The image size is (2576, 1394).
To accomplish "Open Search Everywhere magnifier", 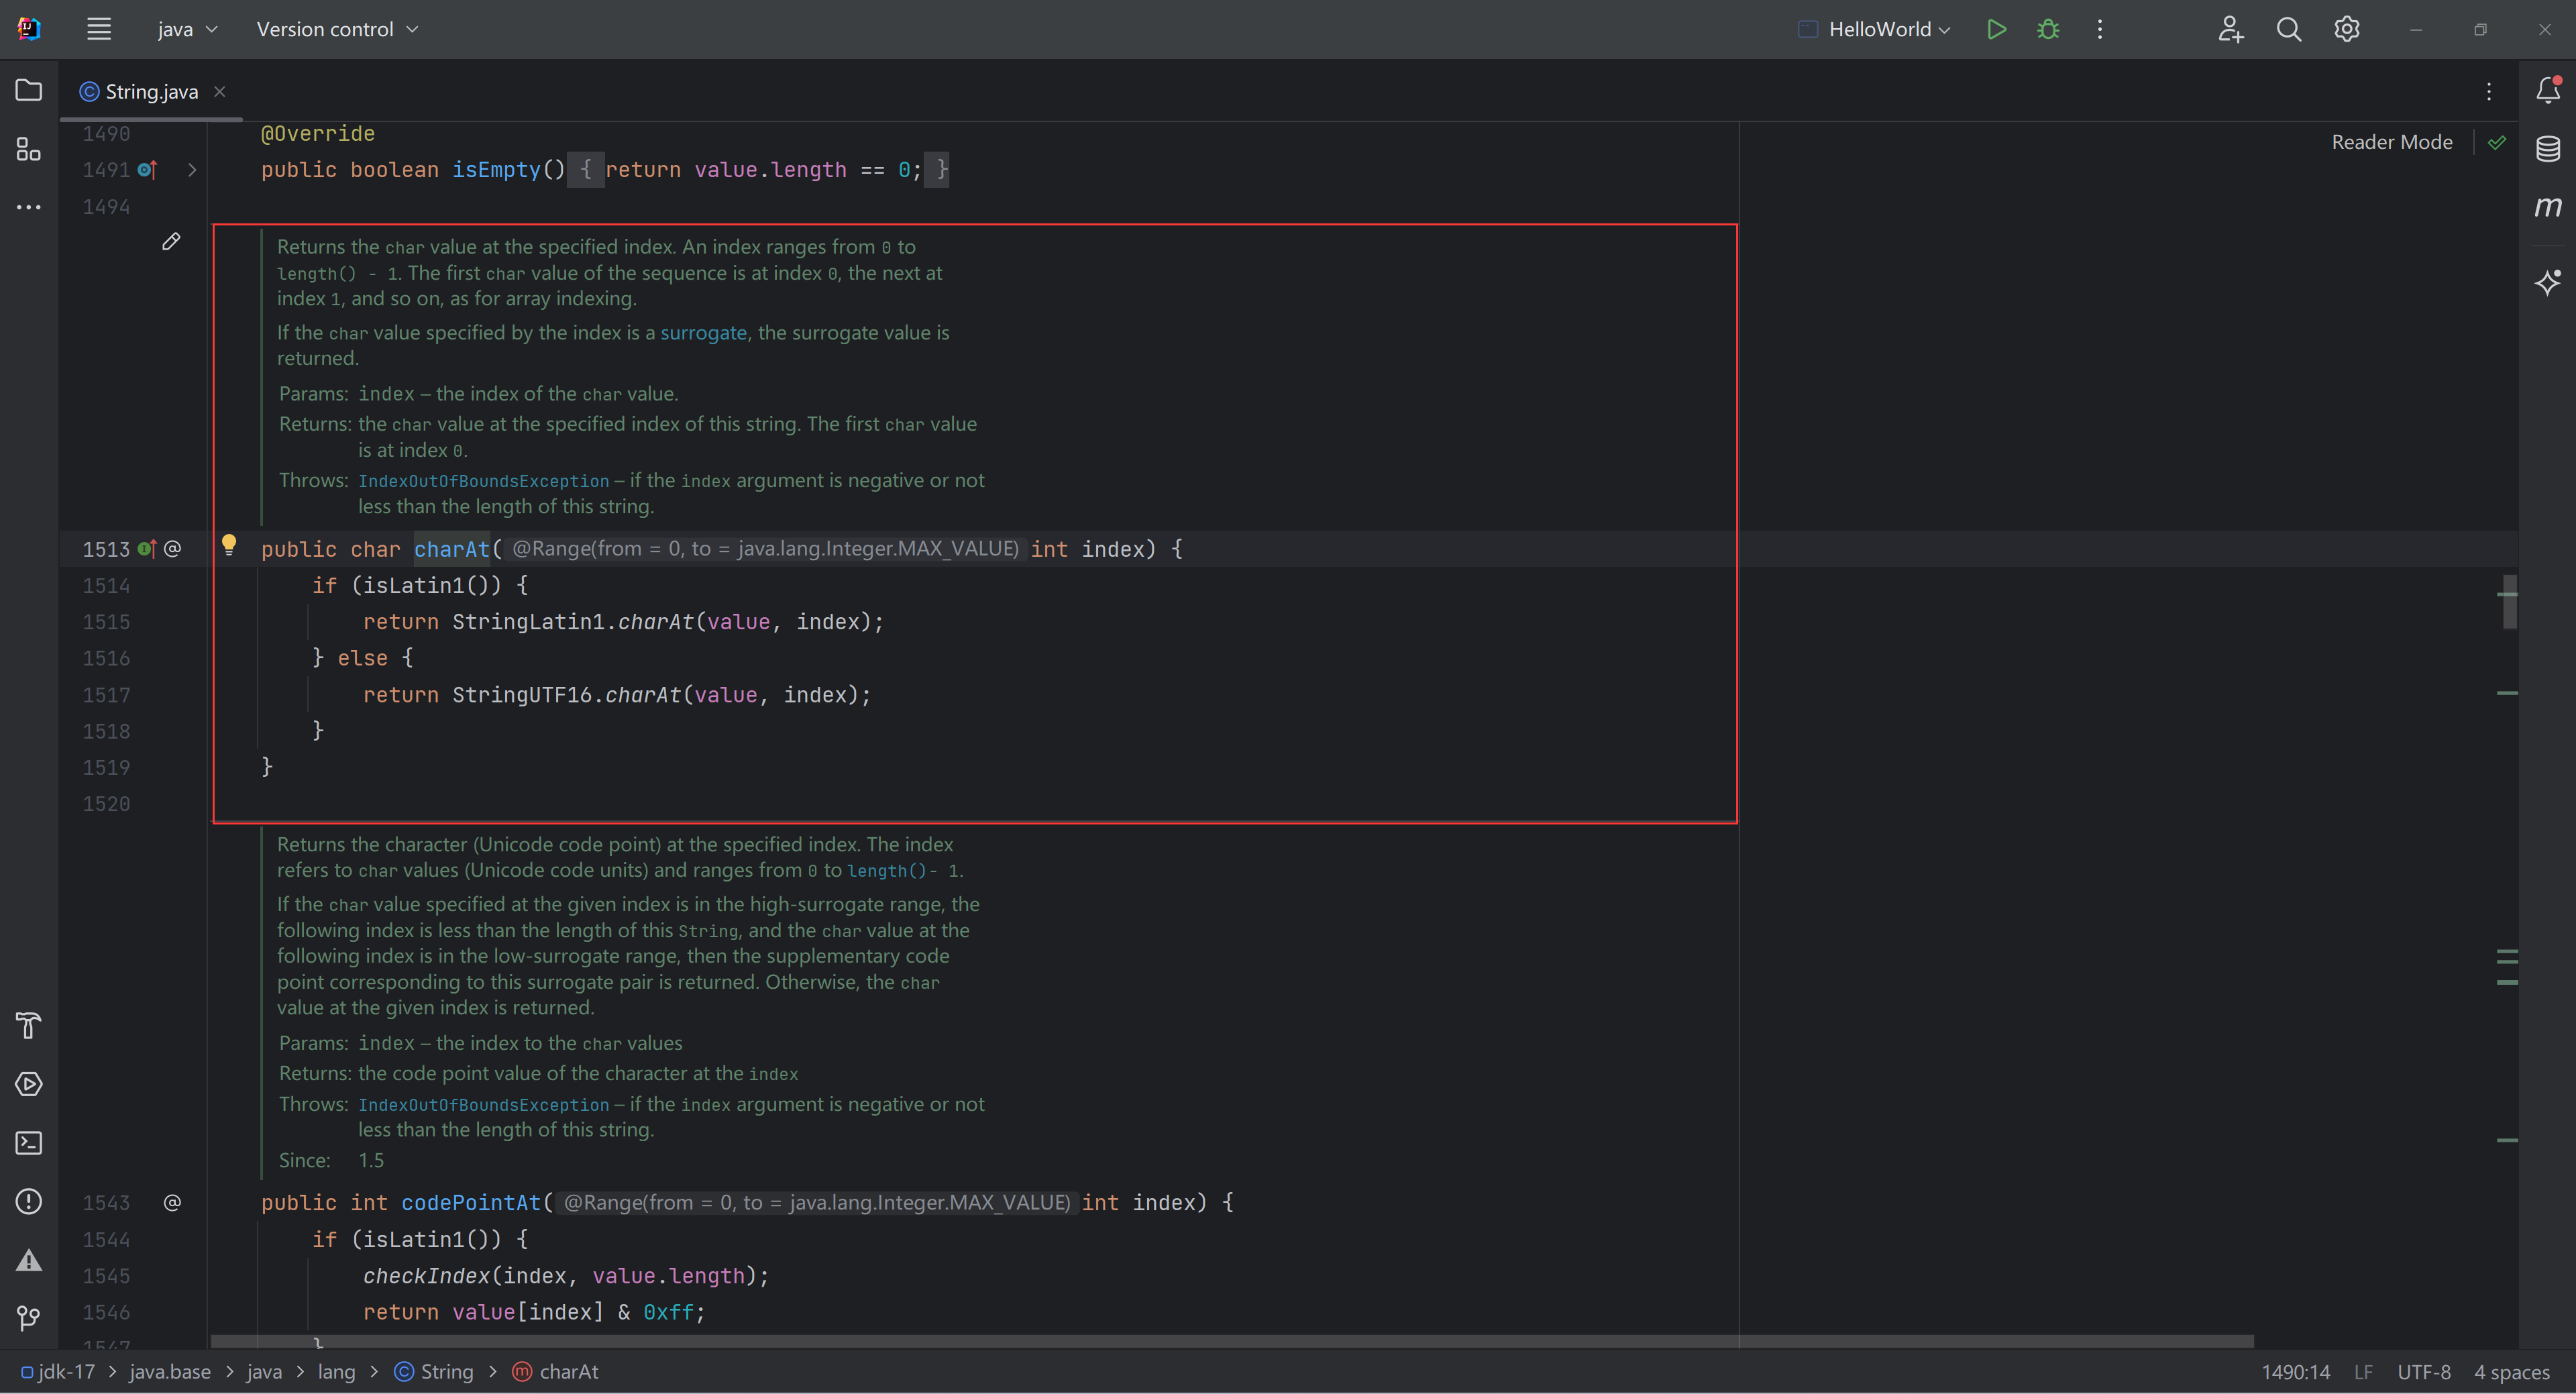I will tap(2289, 29).
